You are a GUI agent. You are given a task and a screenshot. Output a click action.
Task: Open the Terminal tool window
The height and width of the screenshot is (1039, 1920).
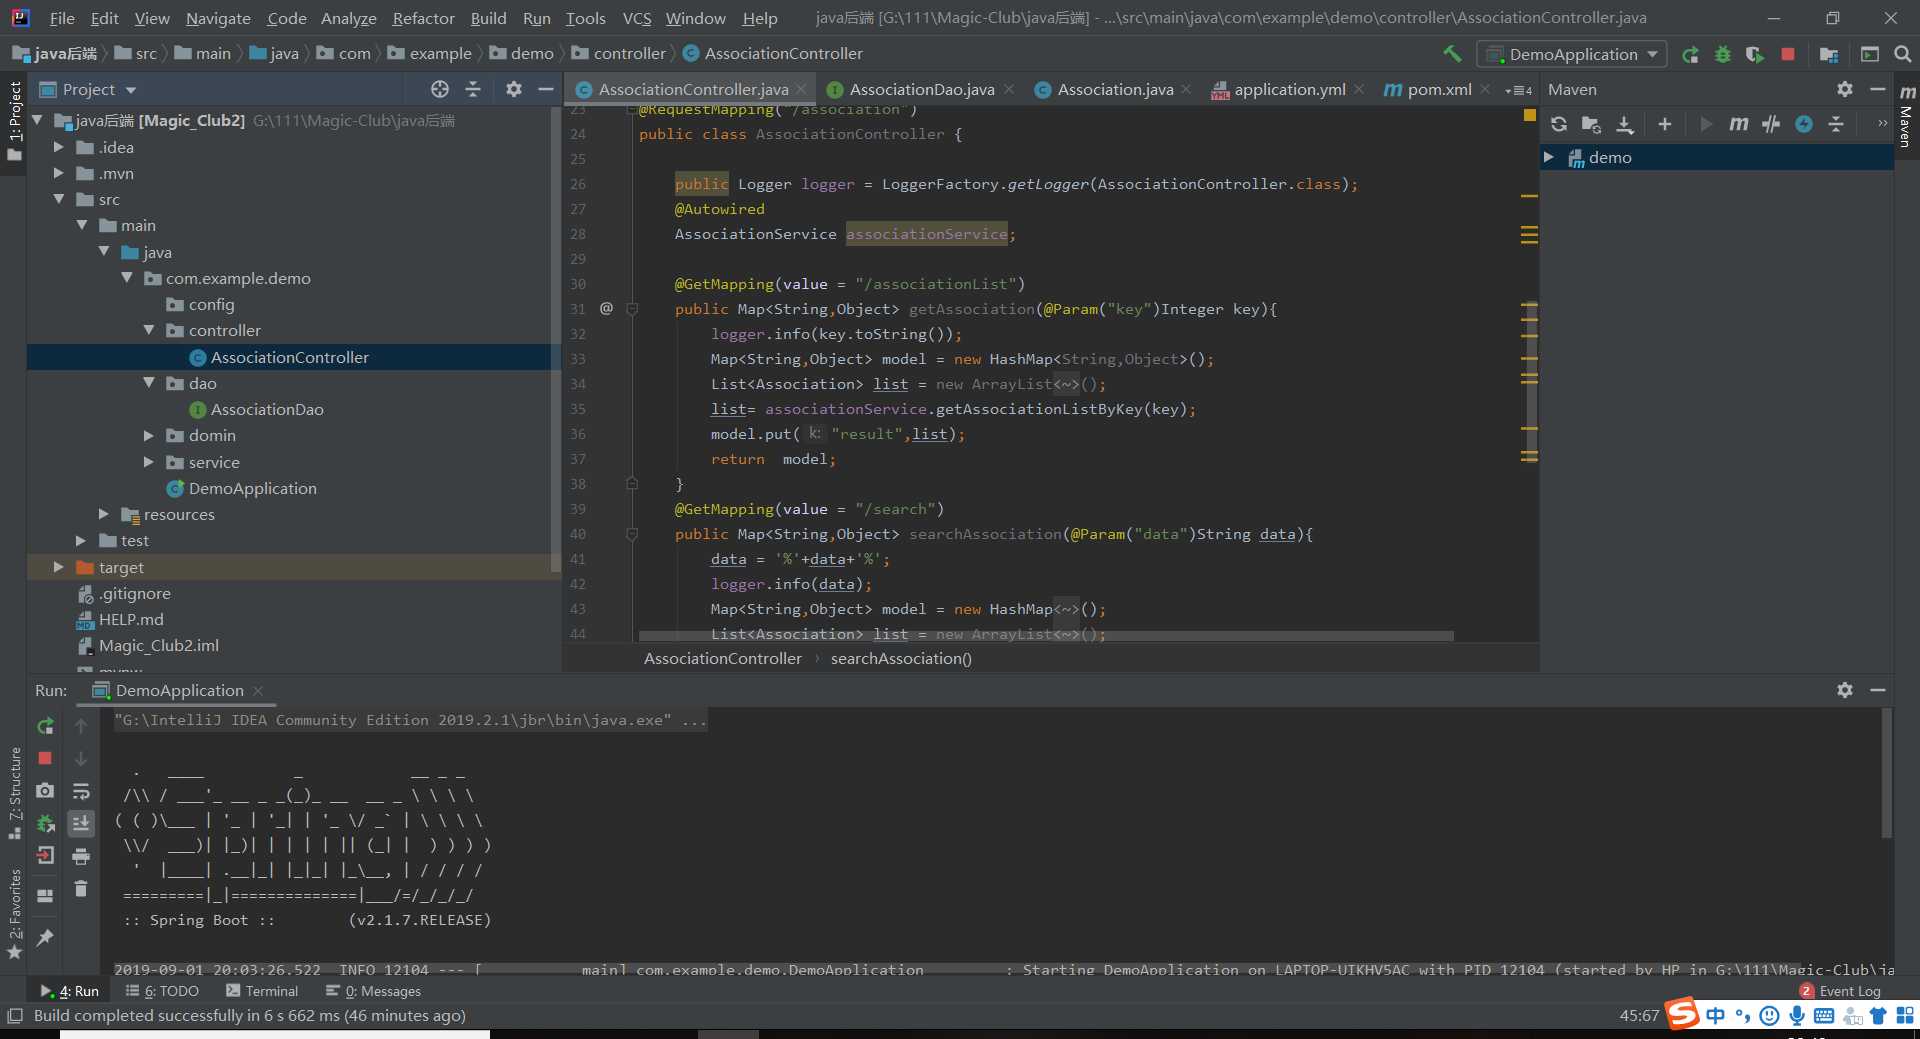(262, 991)
